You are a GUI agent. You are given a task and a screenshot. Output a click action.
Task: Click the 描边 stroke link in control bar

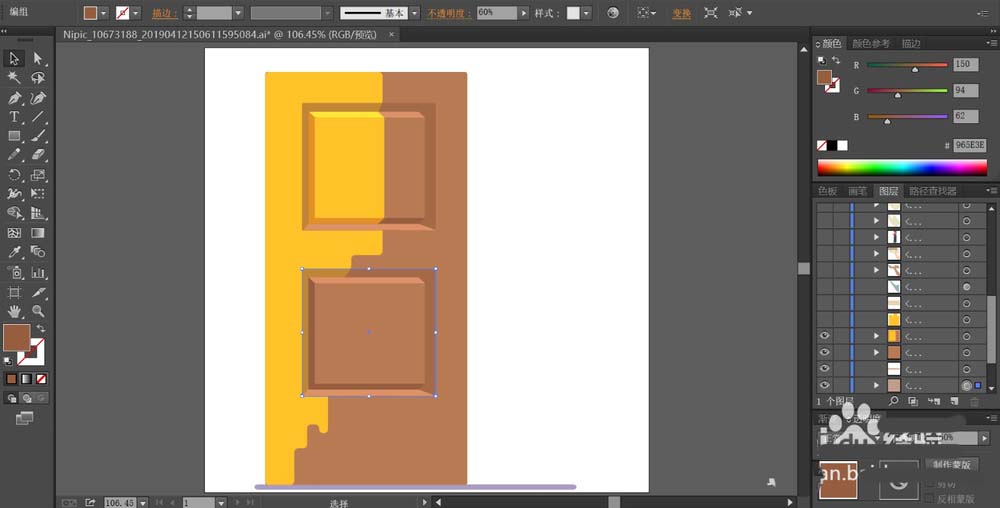(x=164, y=13)
